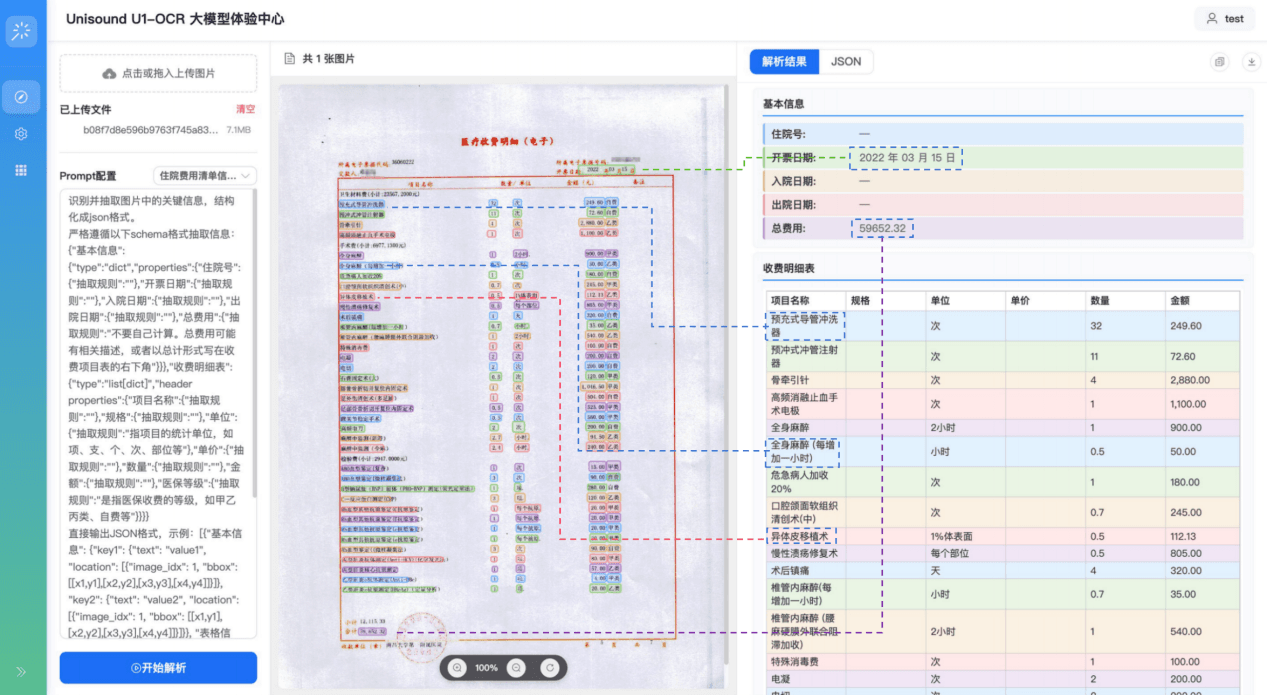Download results via the download icon
Screen dimensions: 1267x695
click(1250, 62)
